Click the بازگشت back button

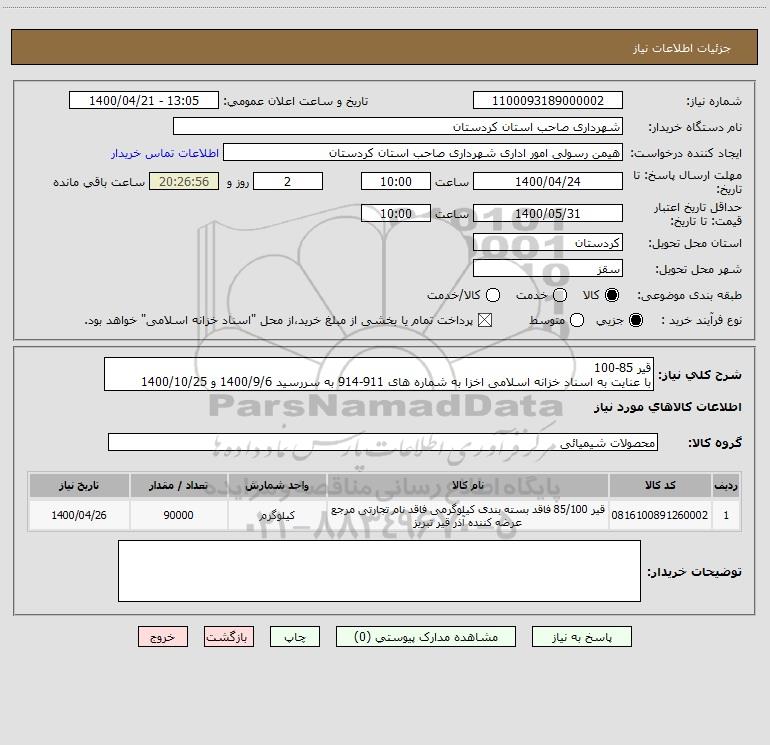pos(229,636)
